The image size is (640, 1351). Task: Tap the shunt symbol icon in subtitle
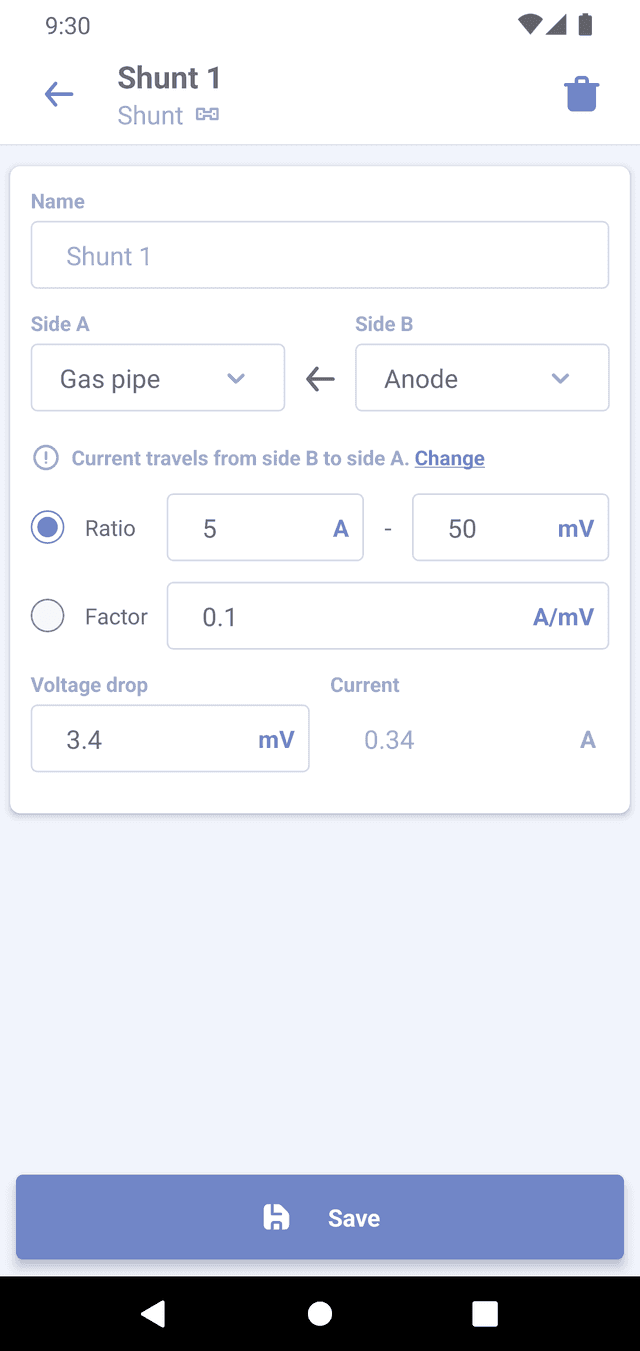coord(207,115)
